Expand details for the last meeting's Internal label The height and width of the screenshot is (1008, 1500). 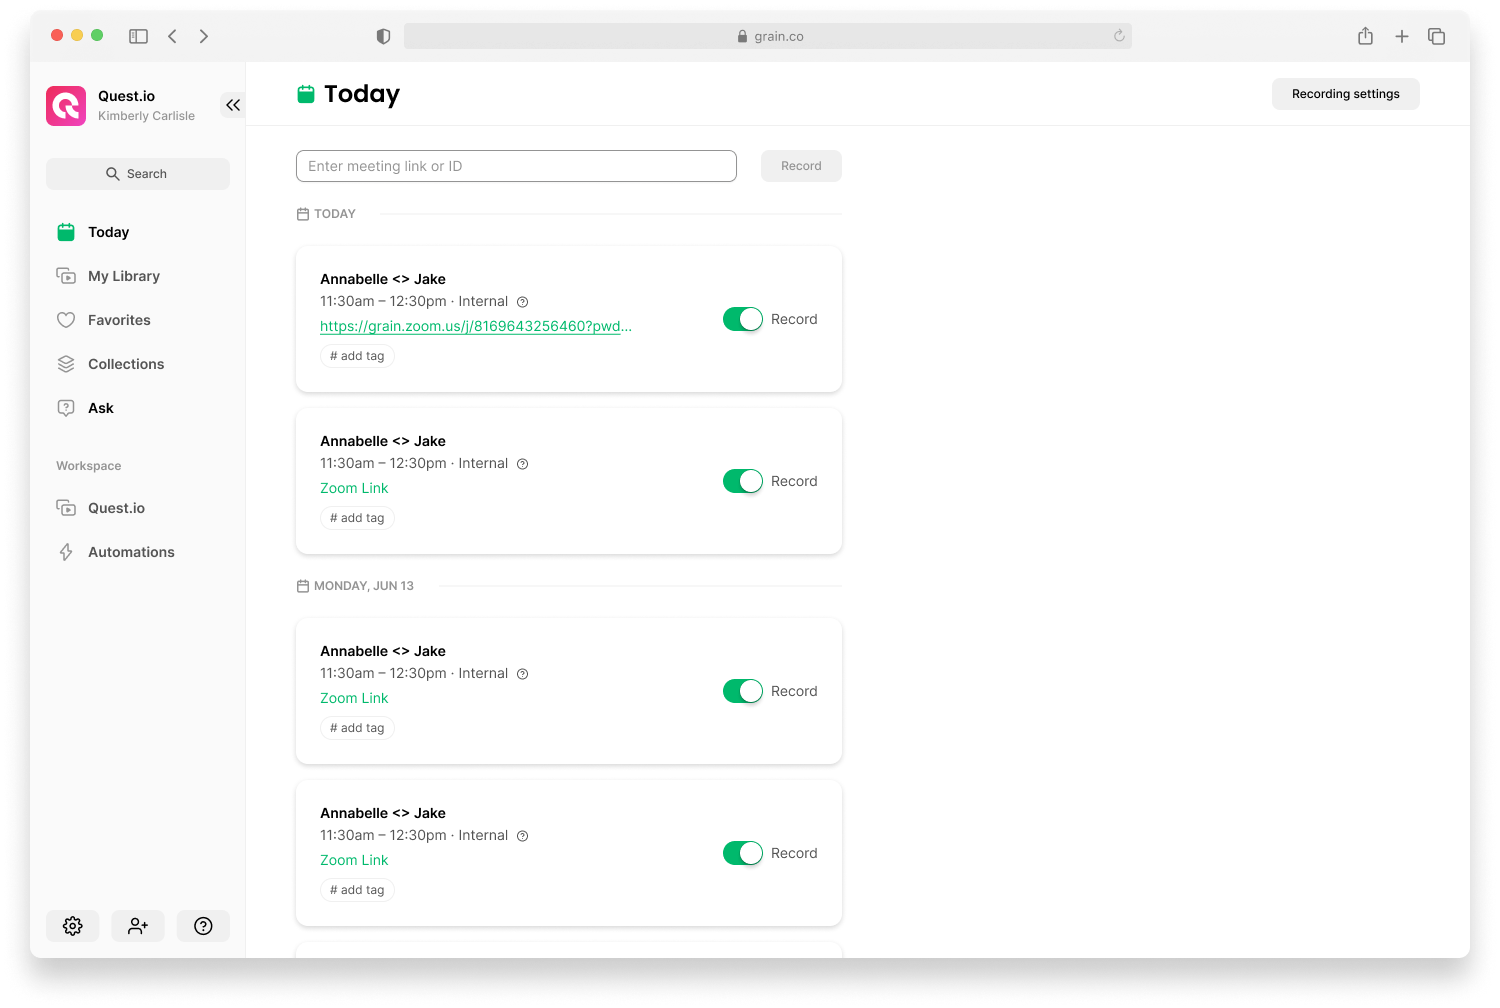click(x=522, y=835)
